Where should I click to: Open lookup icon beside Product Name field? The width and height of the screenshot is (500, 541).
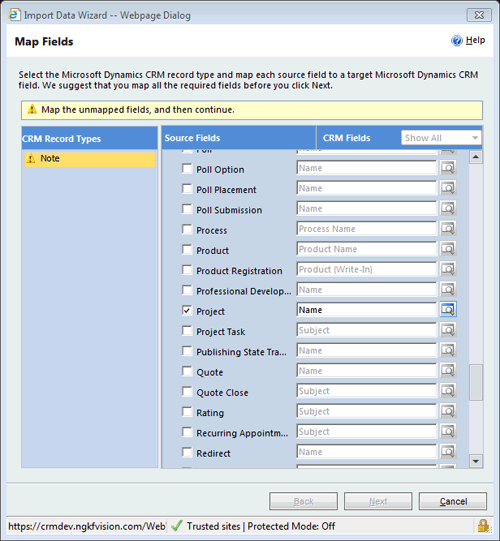pyautogui.click(x=448, y=249)
